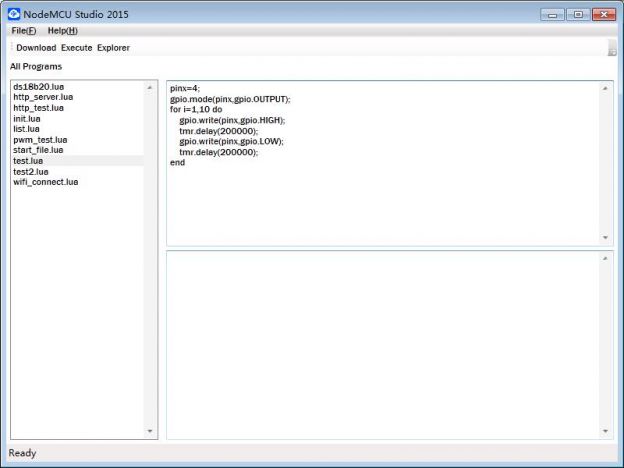Image resolution: width=624 pixels, height=468 pixels.
Task: Select ds18b20.lua in program list
Action: coord(39,87)
